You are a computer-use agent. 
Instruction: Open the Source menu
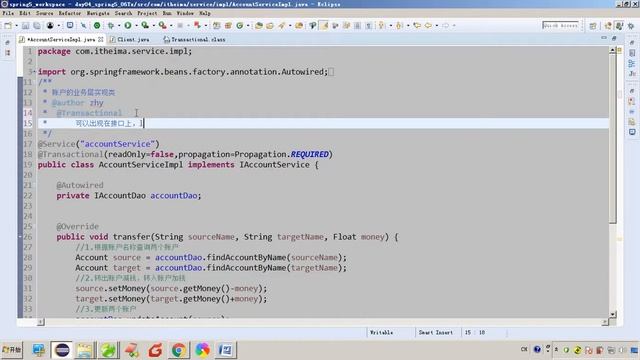point(44,13)
